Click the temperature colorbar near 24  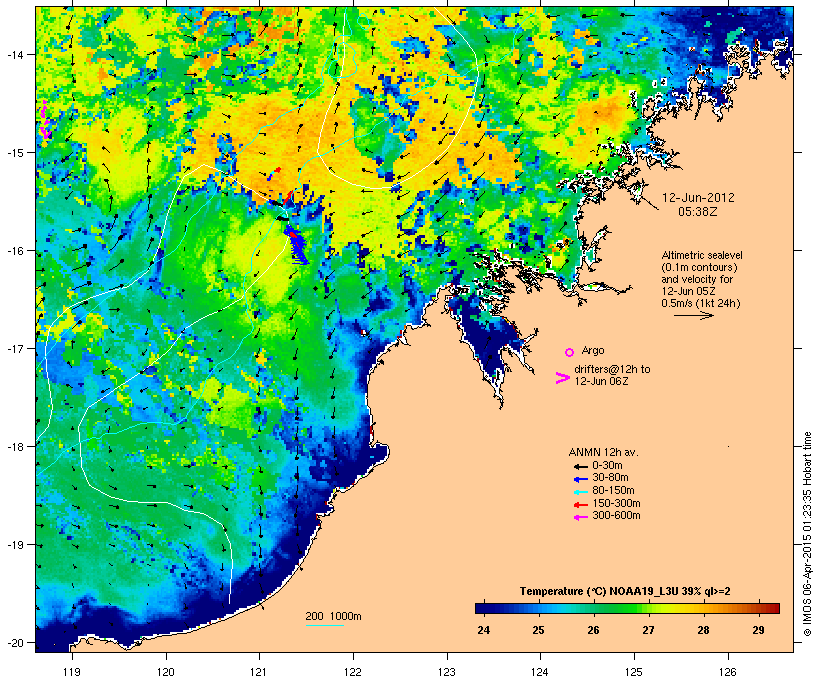pos(484,608)
